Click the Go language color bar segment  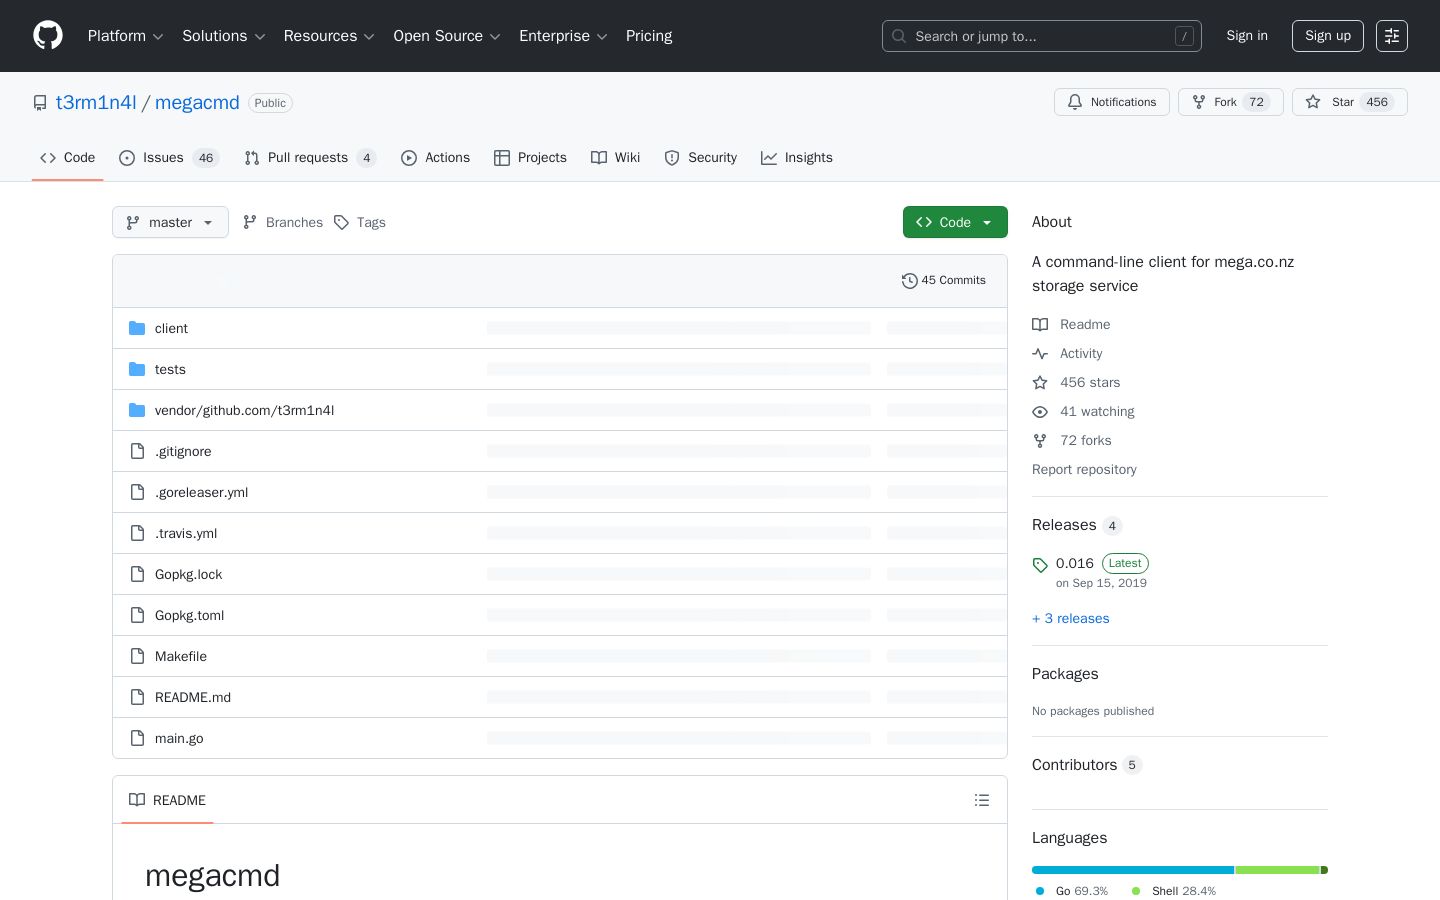pos(1133,870)
